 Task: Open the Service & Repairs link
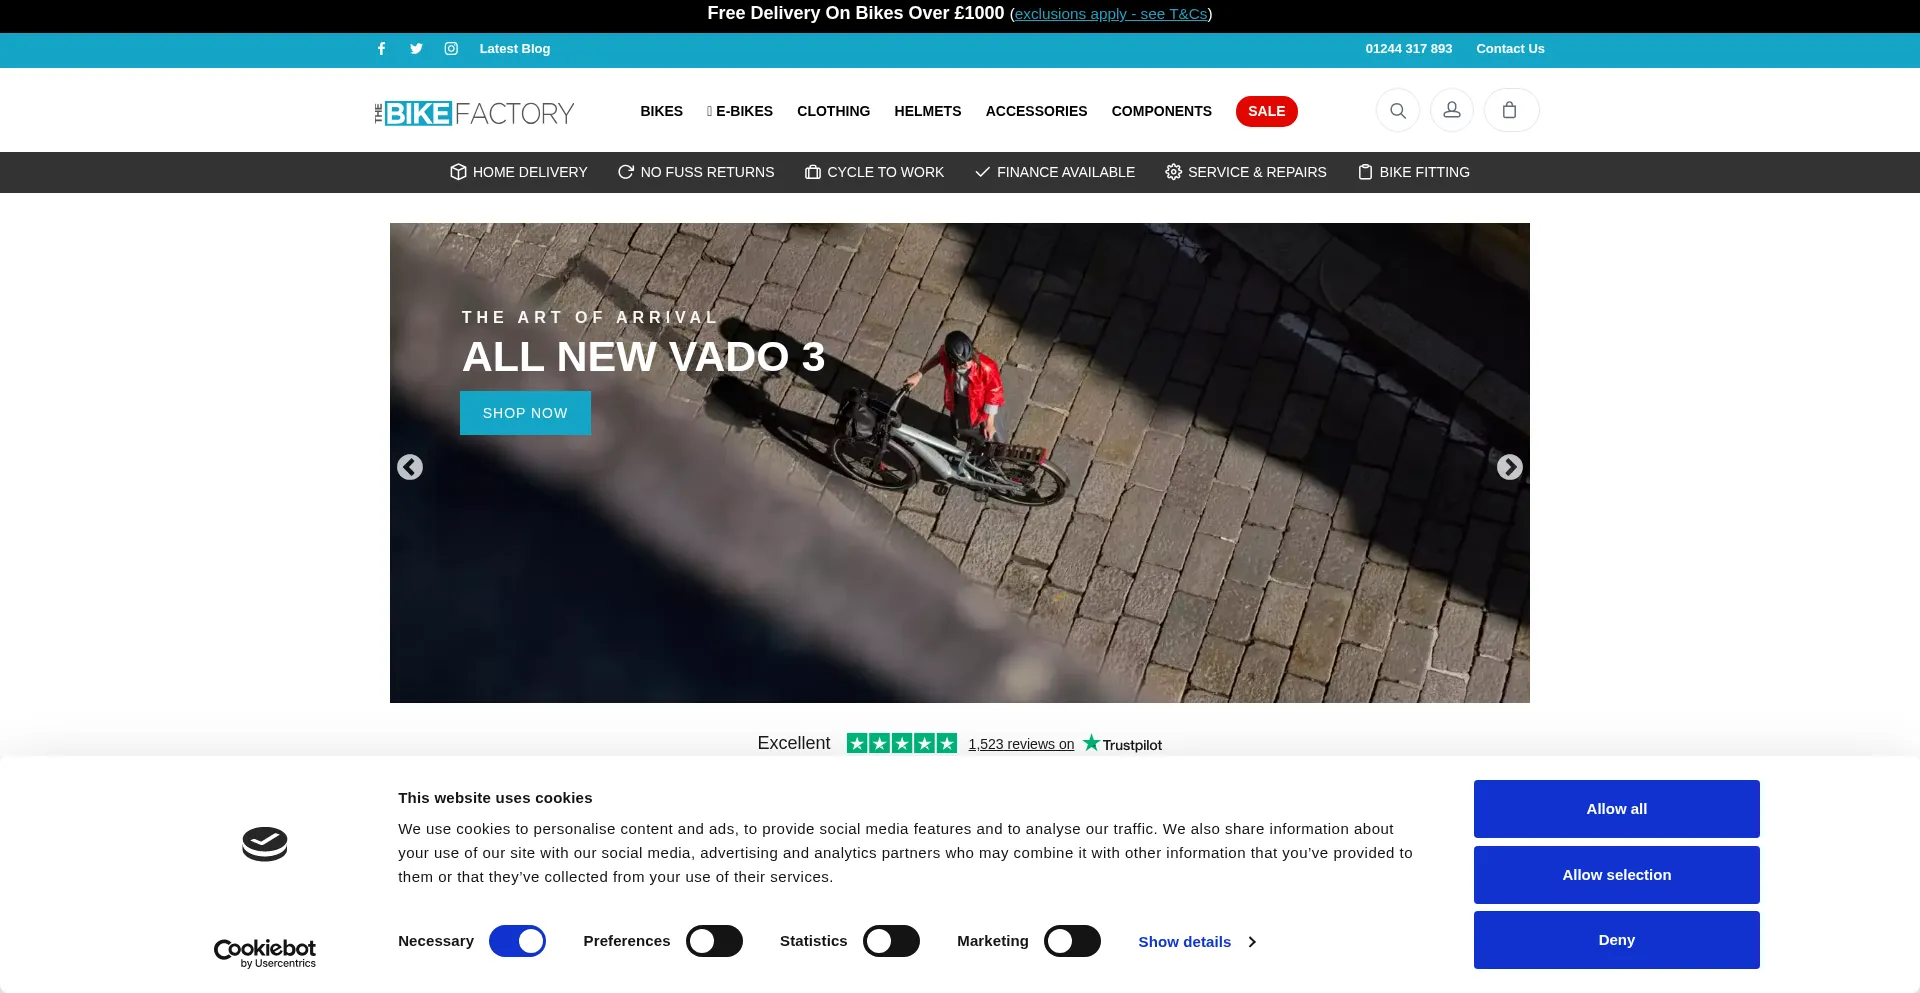coord(1246,172)
